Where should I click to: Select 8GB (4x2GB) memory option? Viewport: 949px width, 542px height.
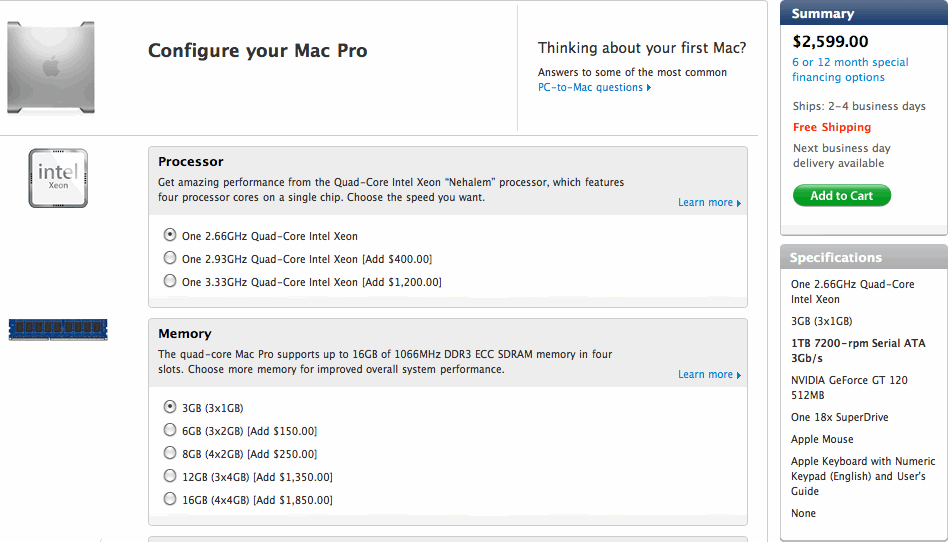(170, 452)
